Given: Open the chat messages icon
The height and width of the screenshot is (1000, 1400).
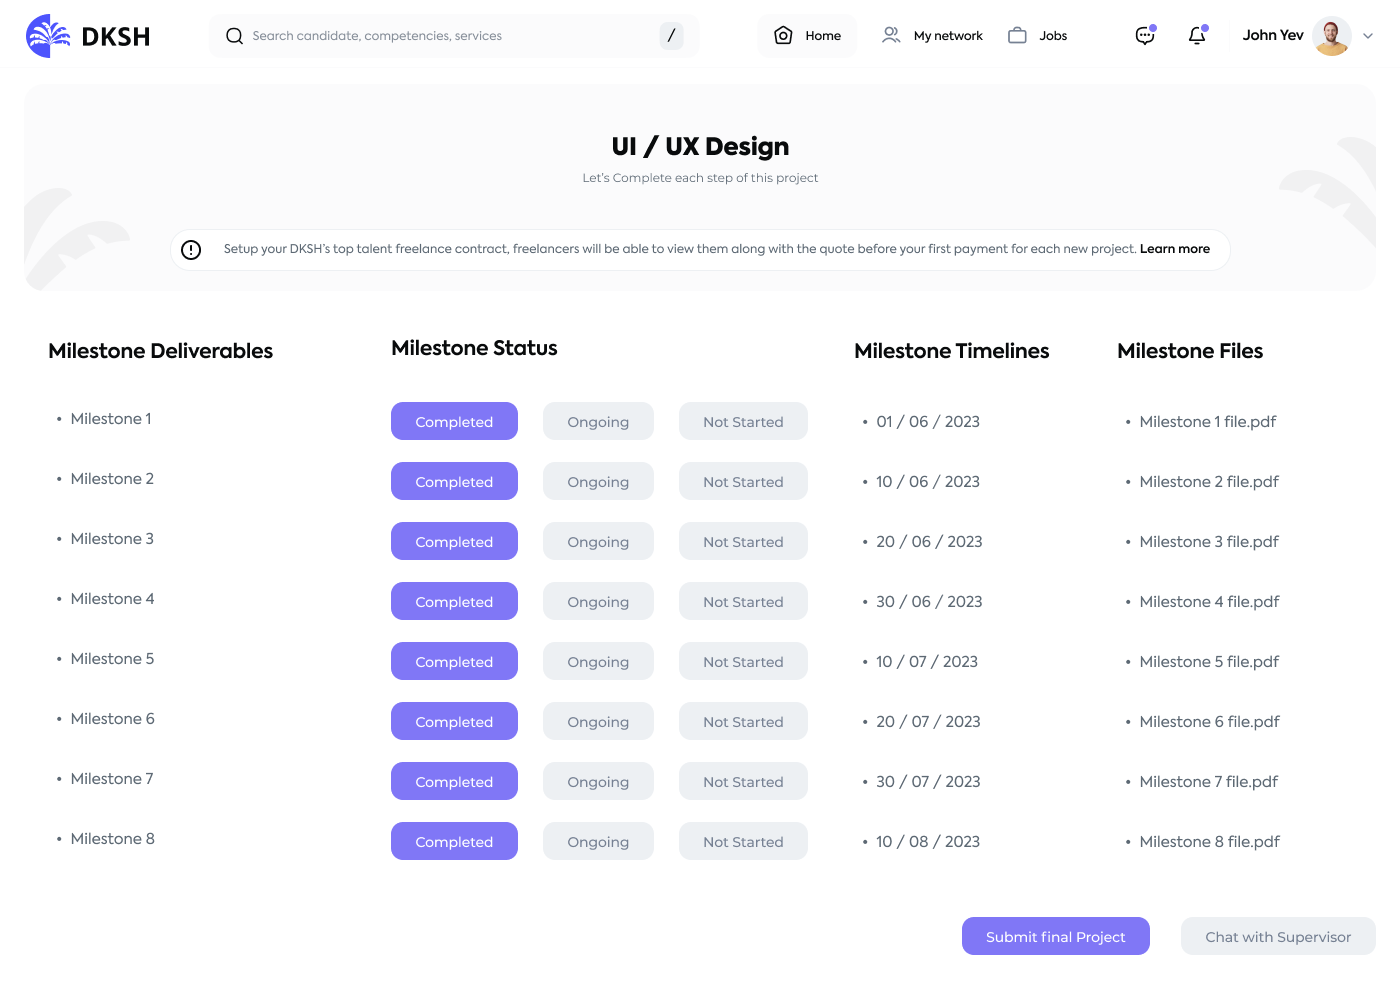Looking at the screenshot, I should [1146, 36].
